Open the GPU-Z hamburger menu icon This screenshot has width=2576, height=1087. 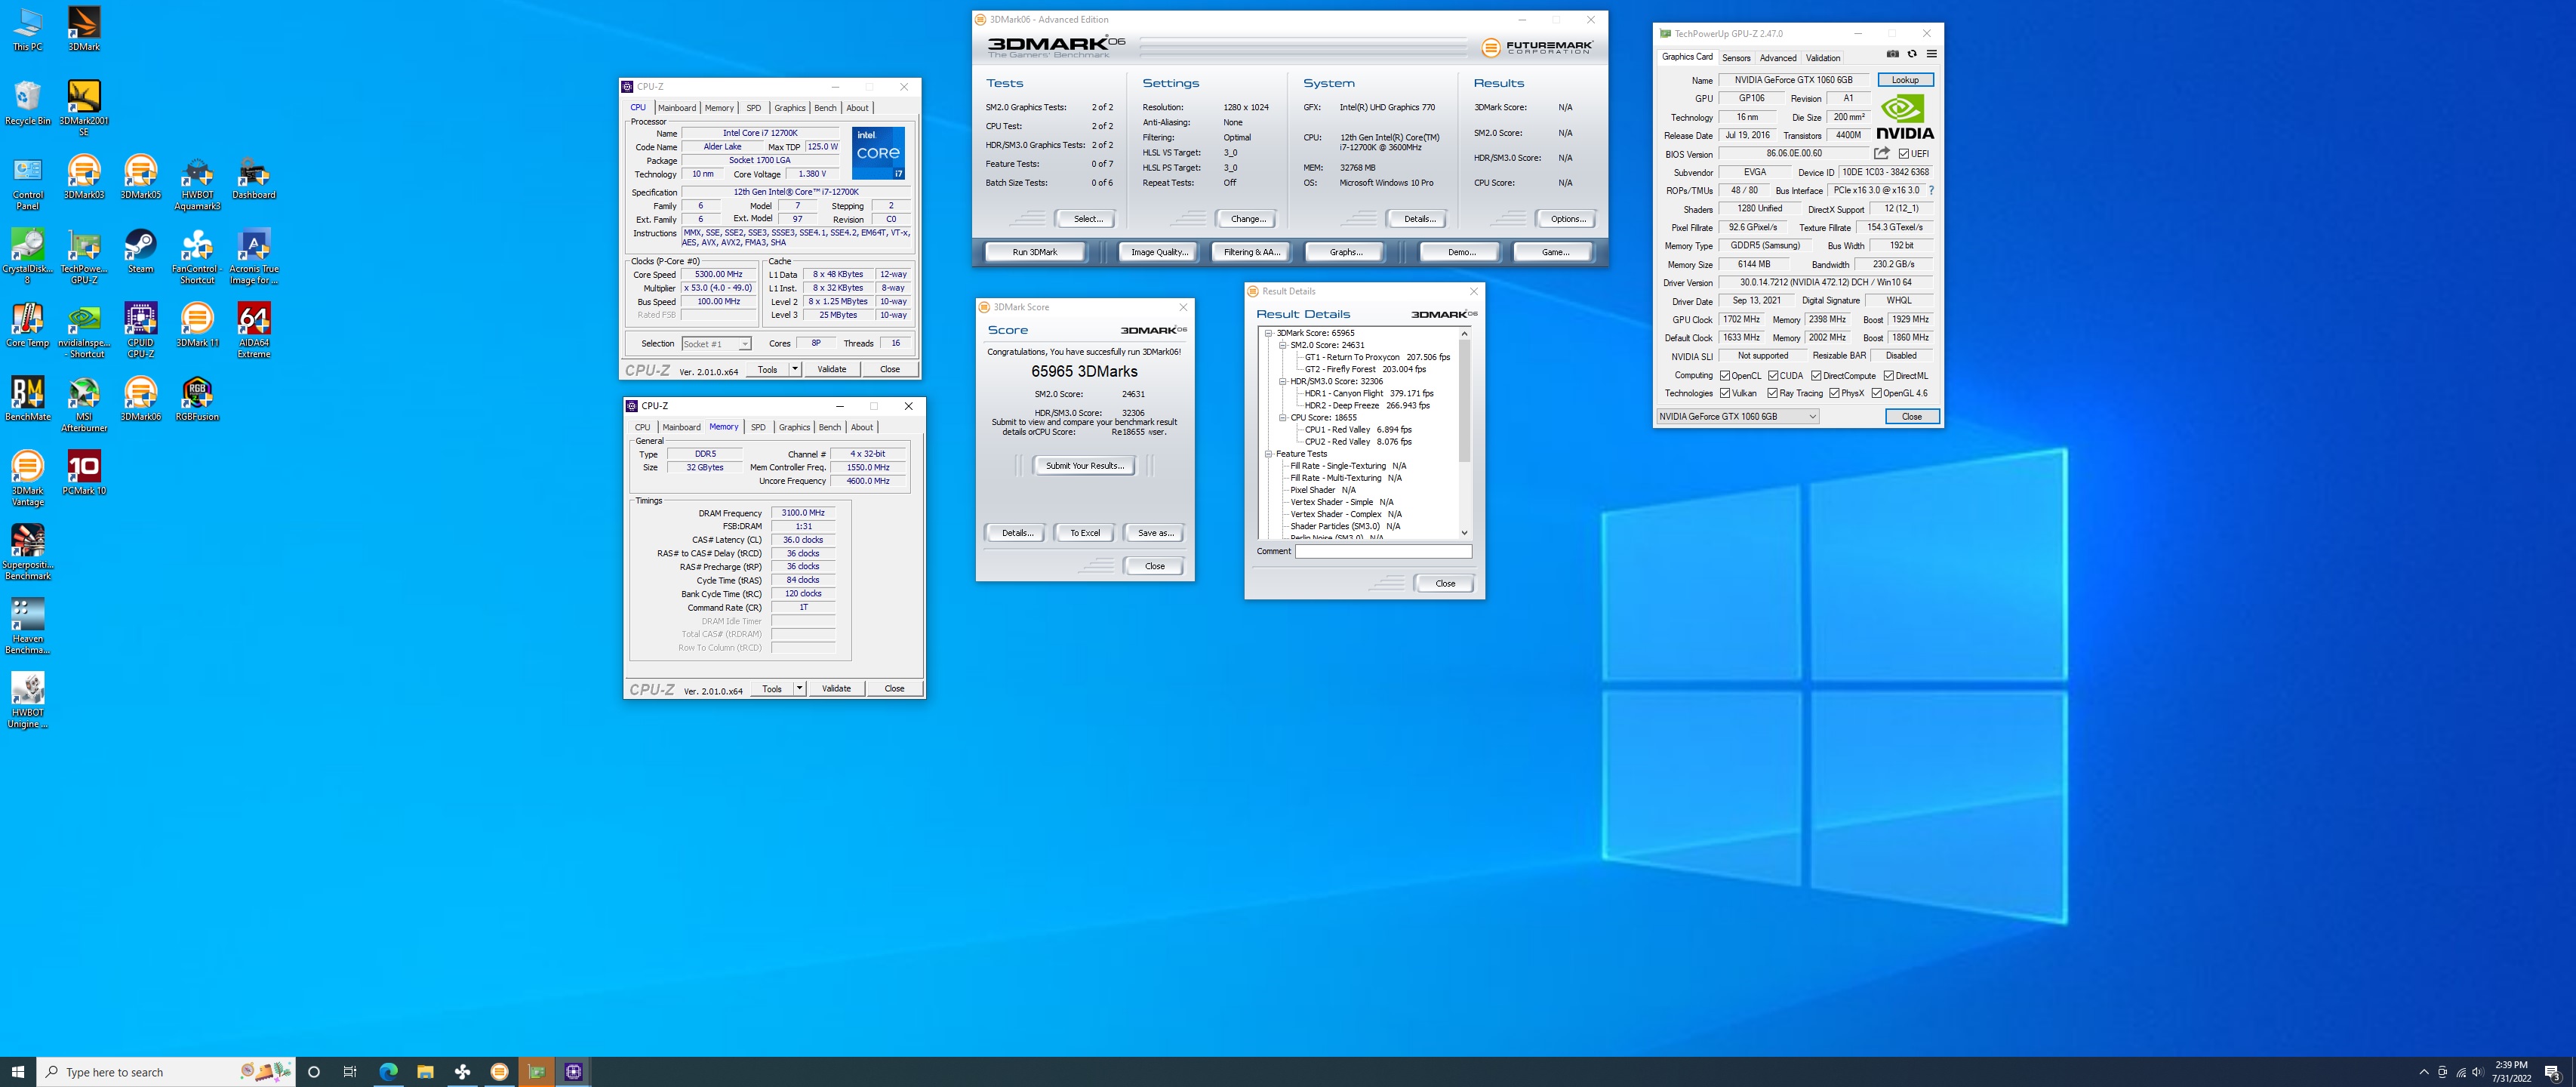click(1931, 54)
